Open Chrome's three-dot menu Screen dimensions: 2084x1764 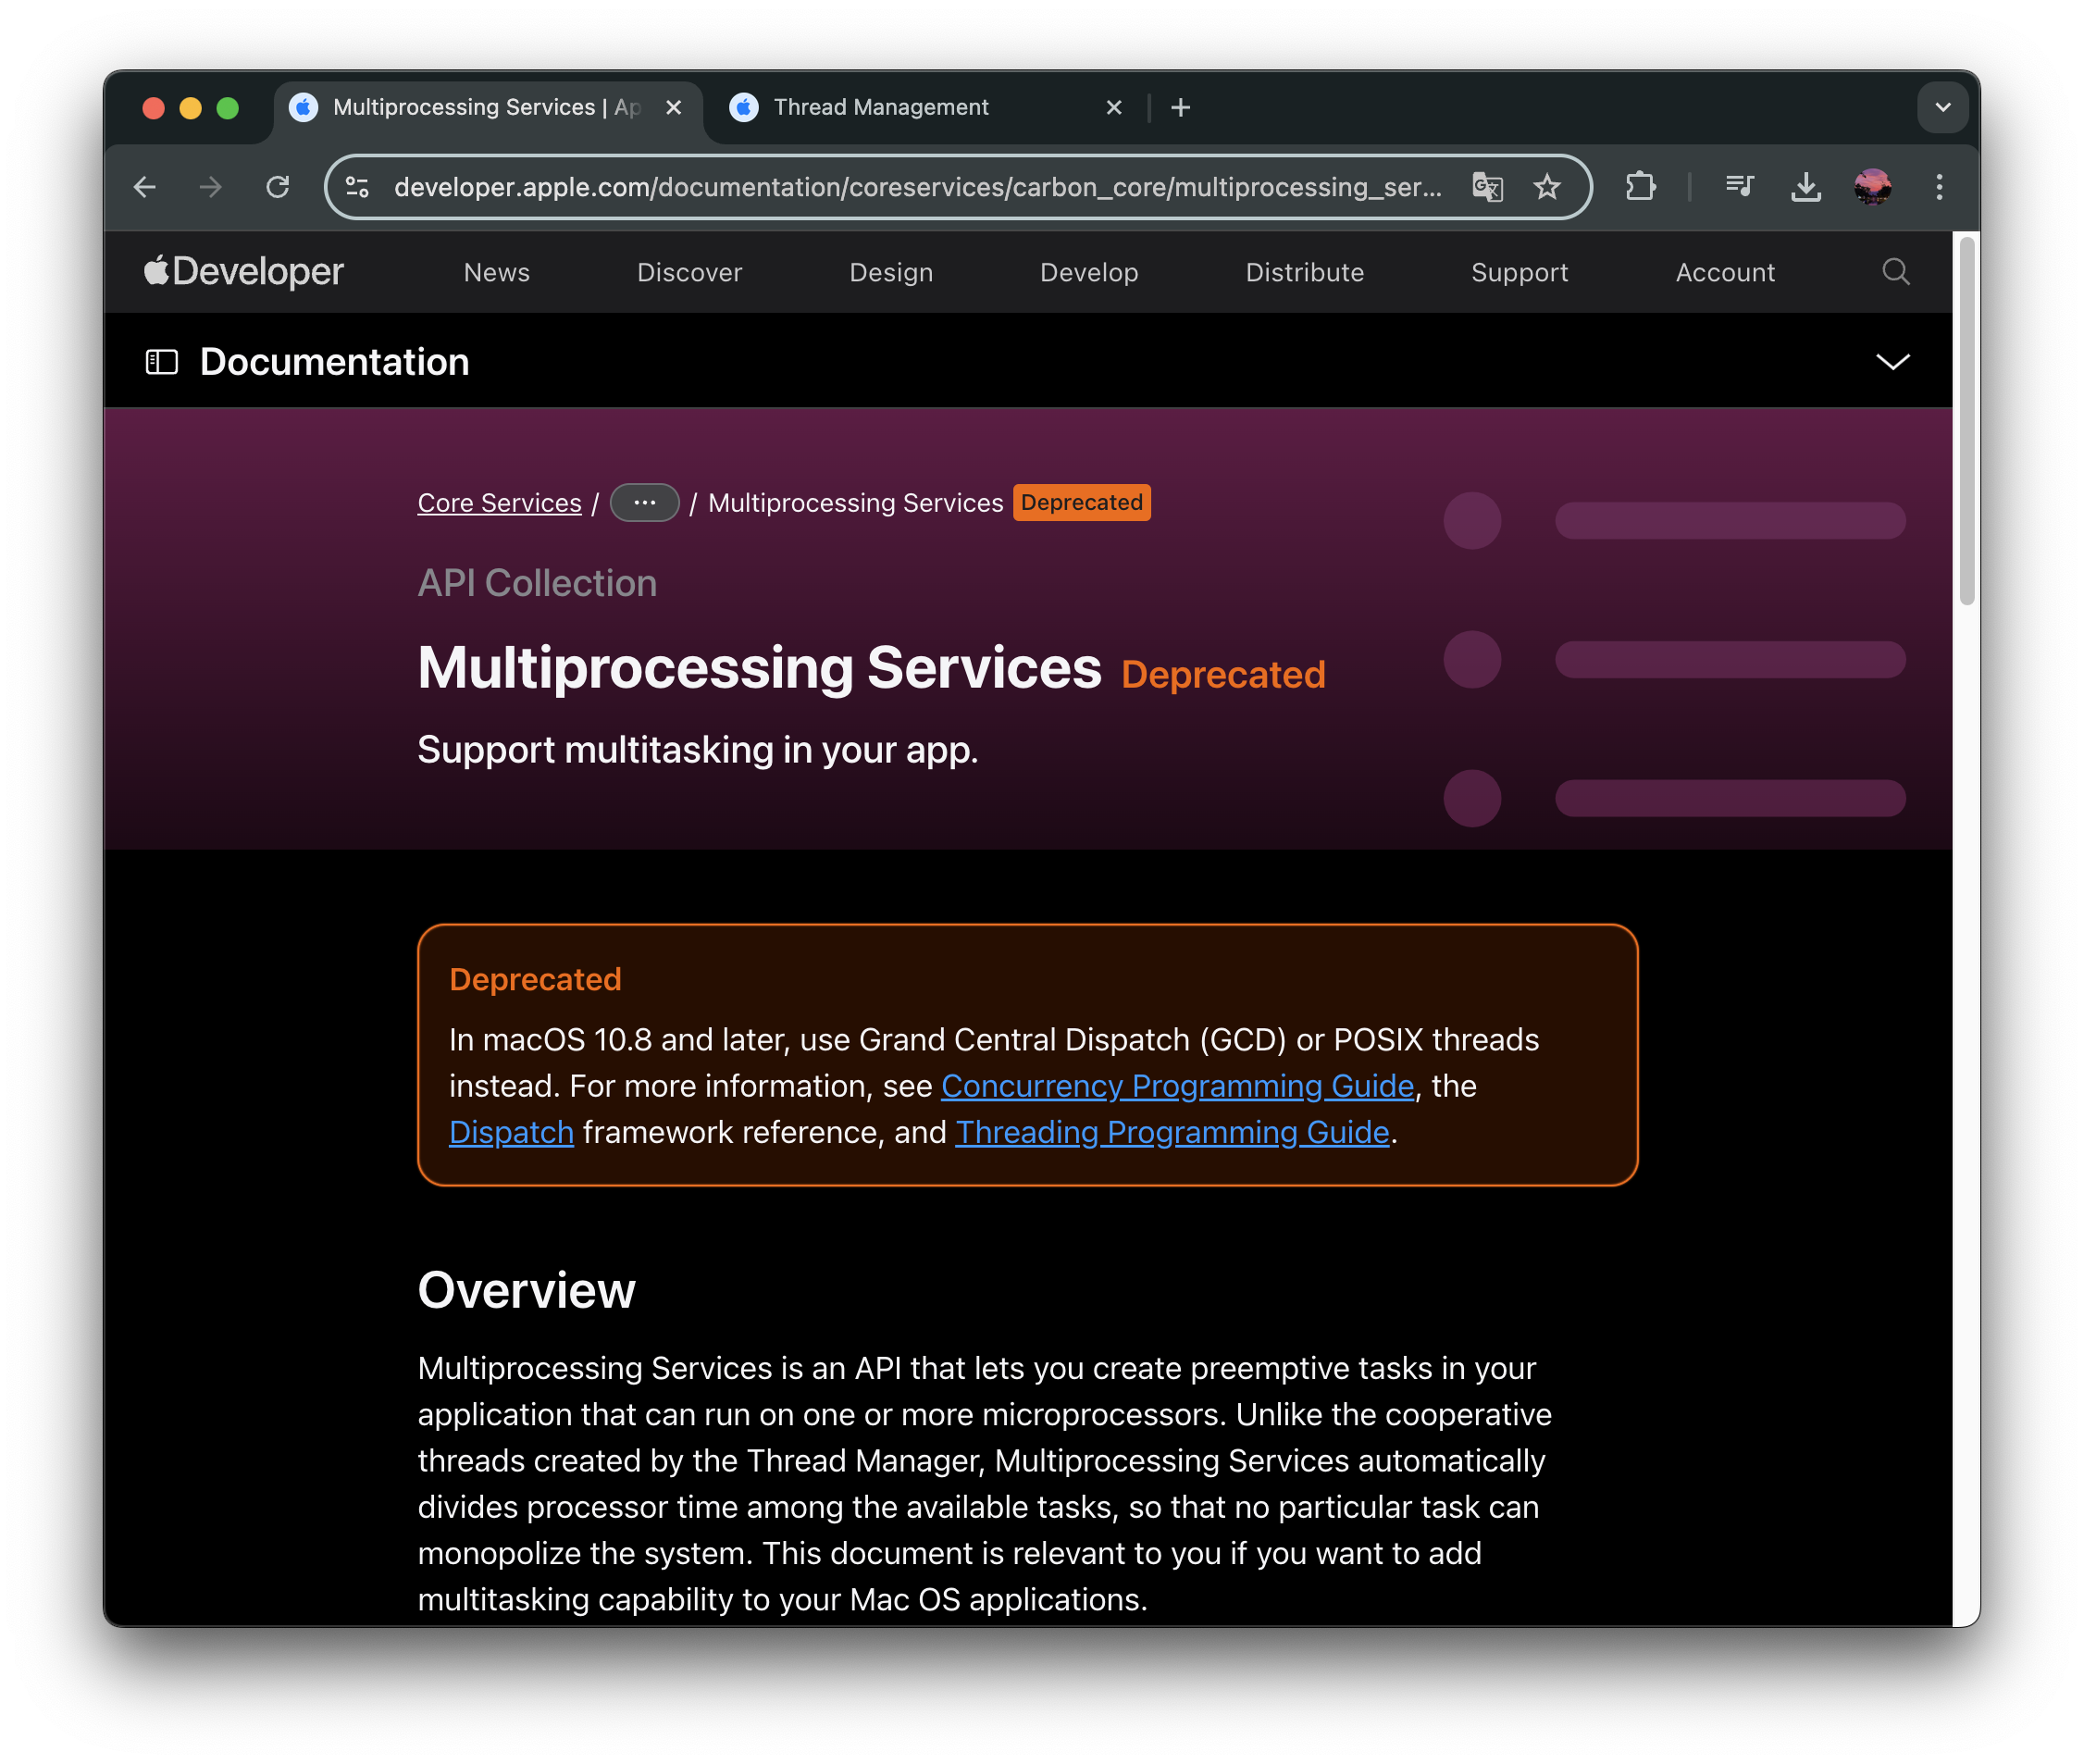click(1939, 187)
